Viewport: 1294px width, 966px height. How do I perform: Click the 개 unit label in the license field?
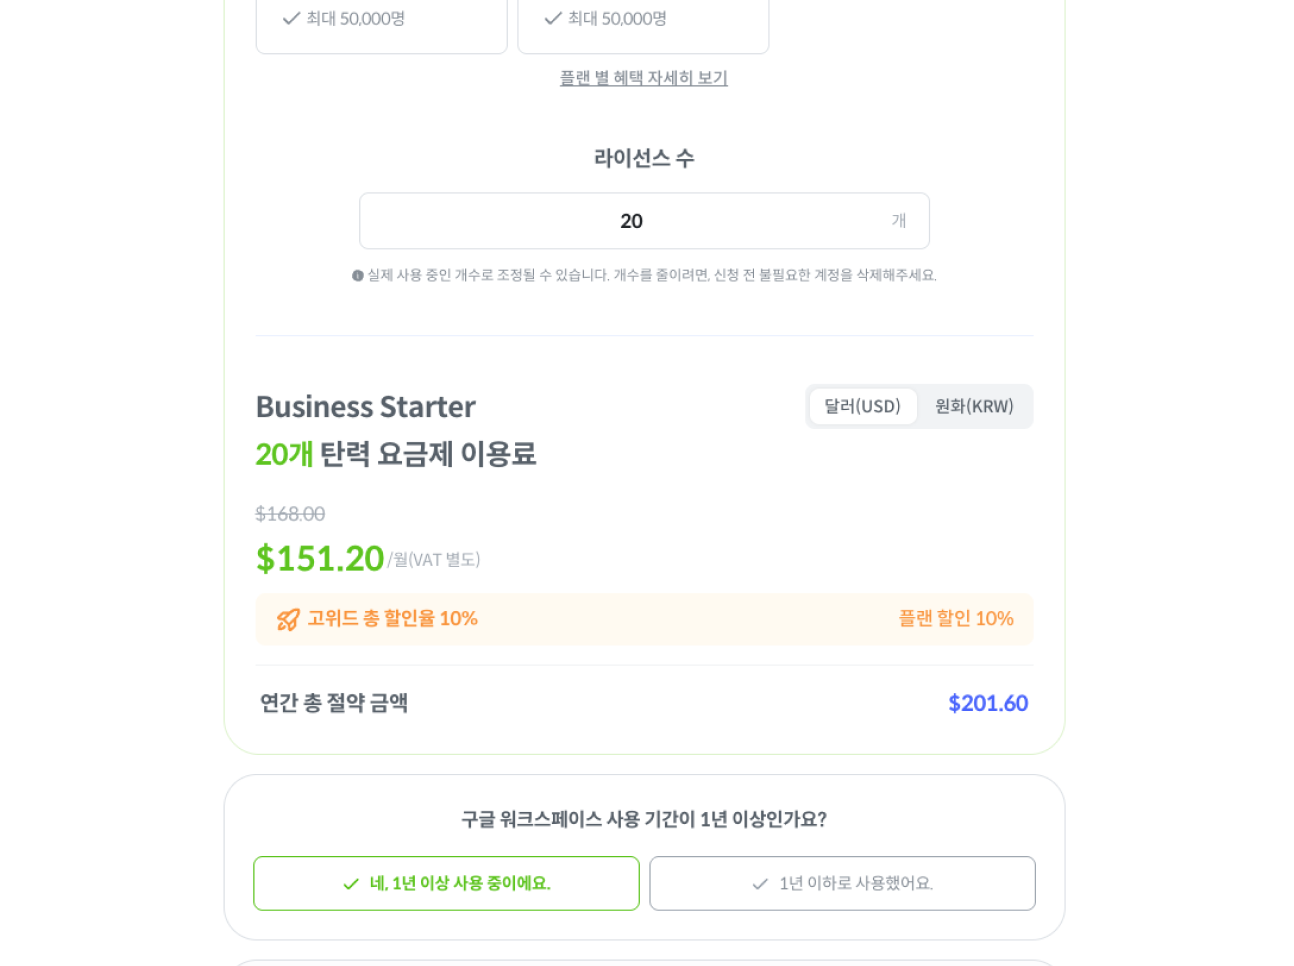(x=899, y=221)
